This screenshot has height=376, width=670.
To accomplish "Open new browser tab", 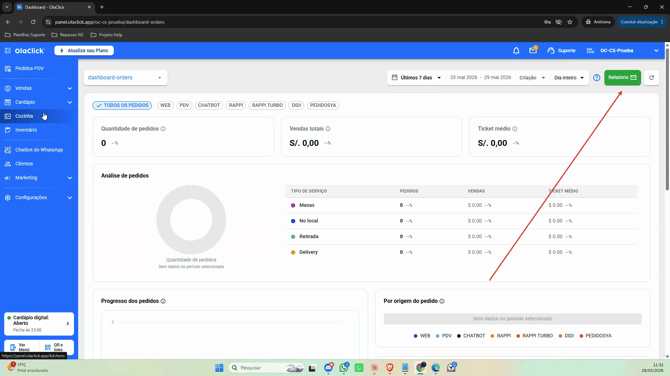I will (102, 7).
